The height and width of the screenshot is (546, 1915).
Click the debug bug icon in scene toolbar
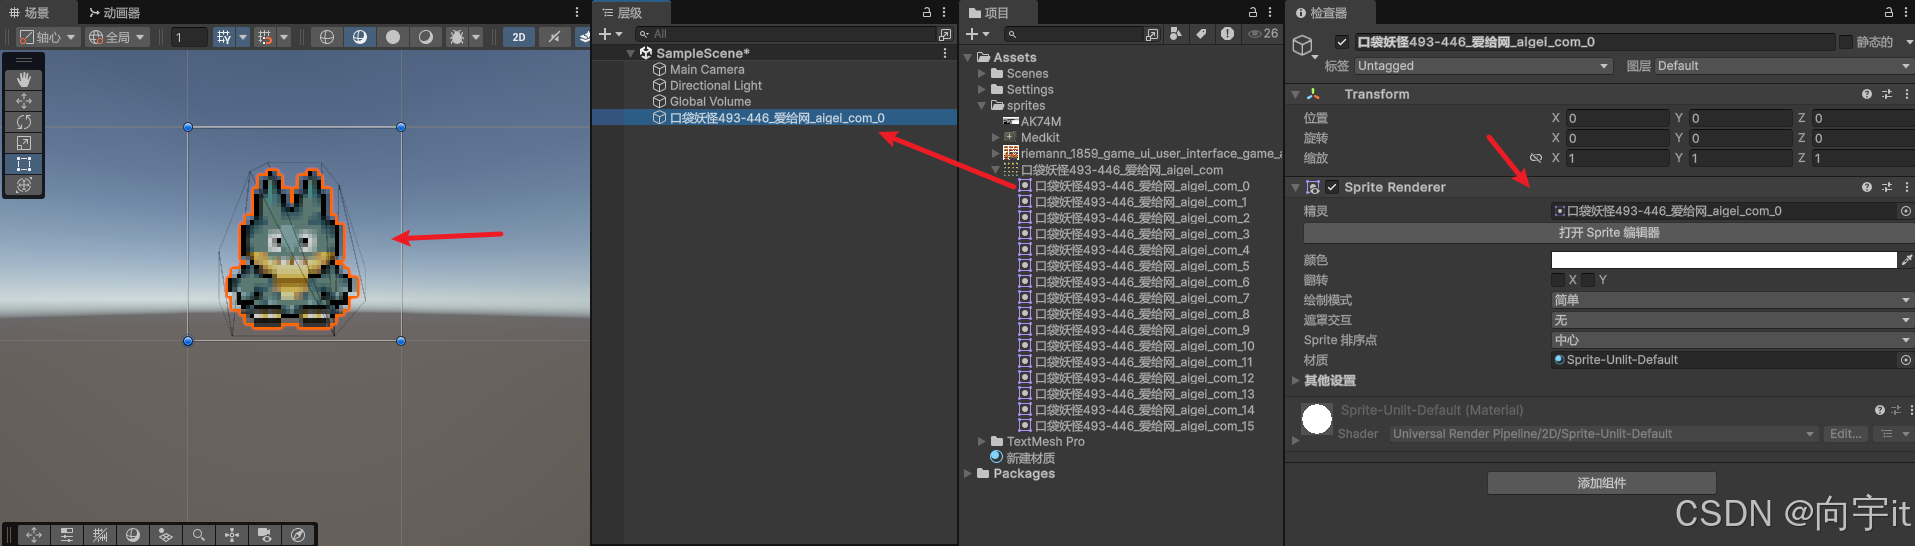(457, 37)
